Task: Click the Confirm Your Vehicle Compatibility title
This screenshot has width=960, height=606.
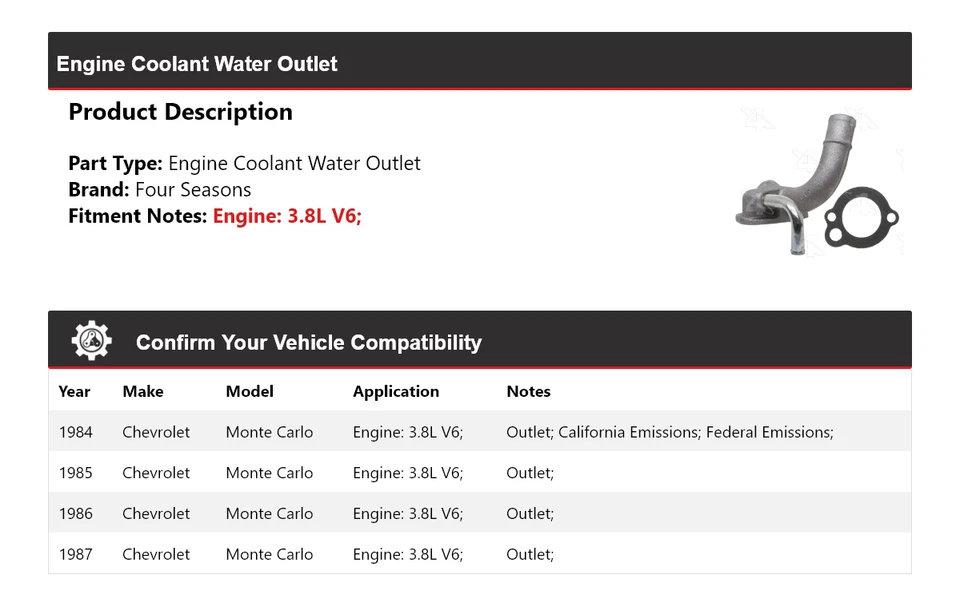Action: [308, 342]
